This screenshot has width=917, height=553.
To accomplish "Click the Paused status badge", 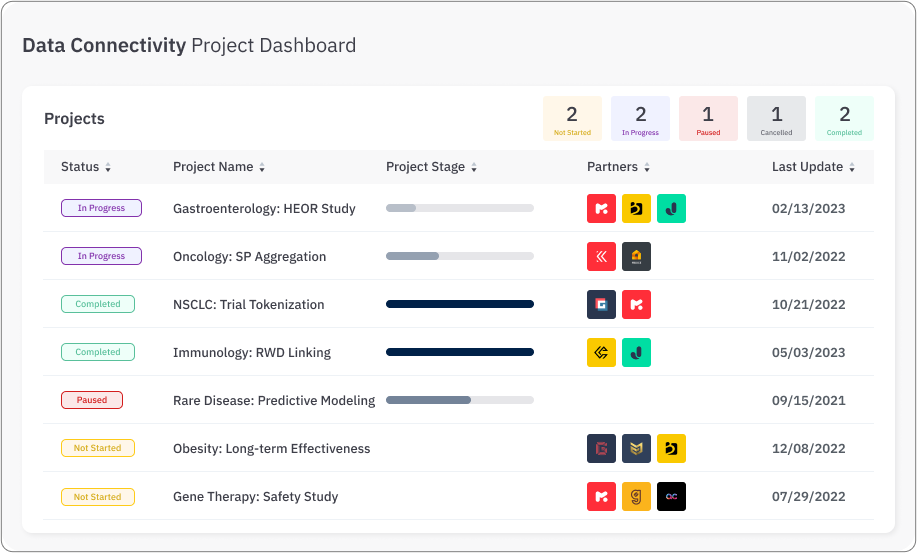I will [x=92, y=400].
